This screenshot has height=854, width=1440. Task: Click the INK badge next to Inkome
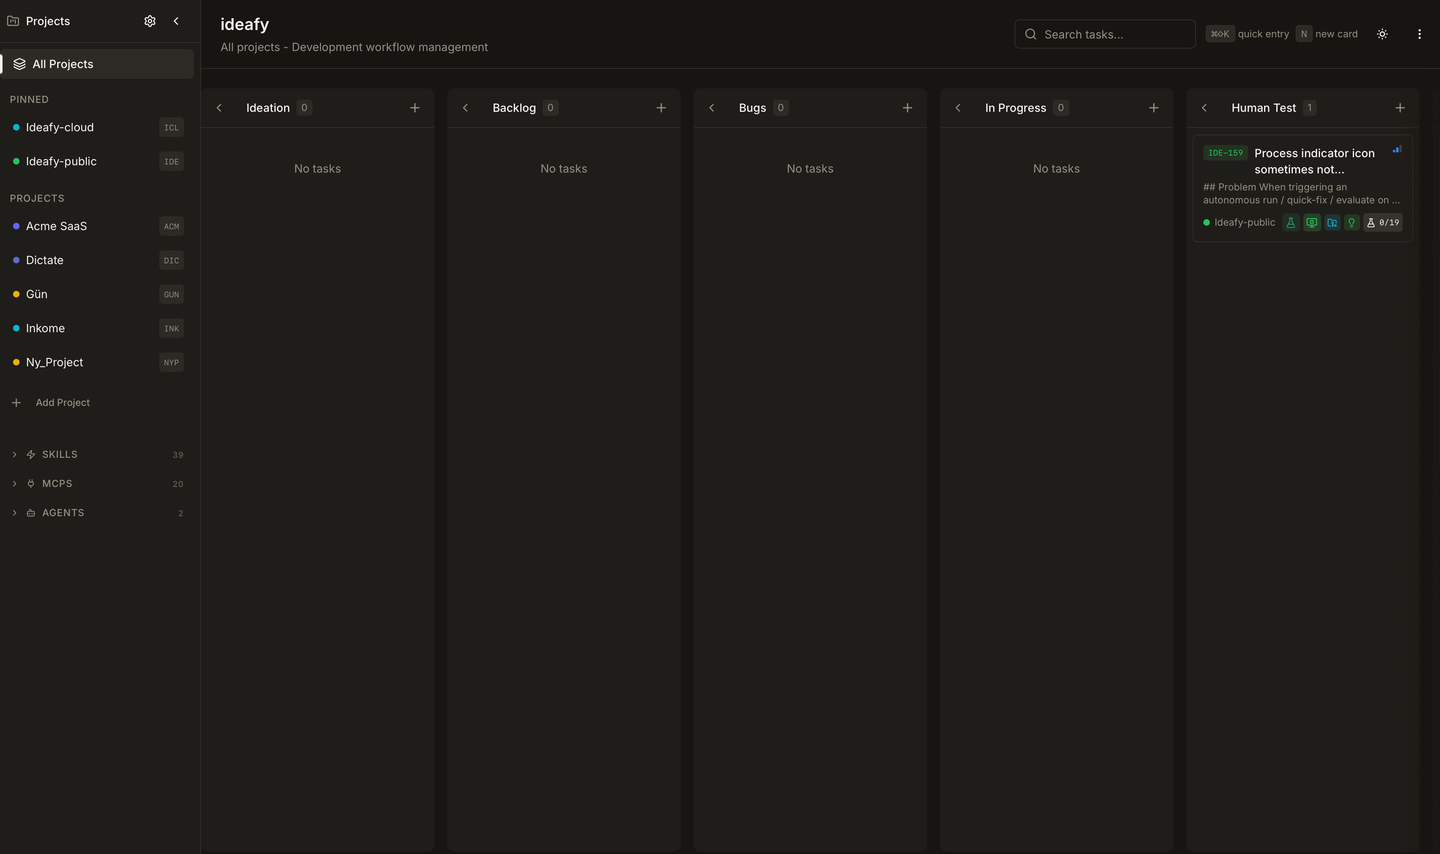[172, 329]
